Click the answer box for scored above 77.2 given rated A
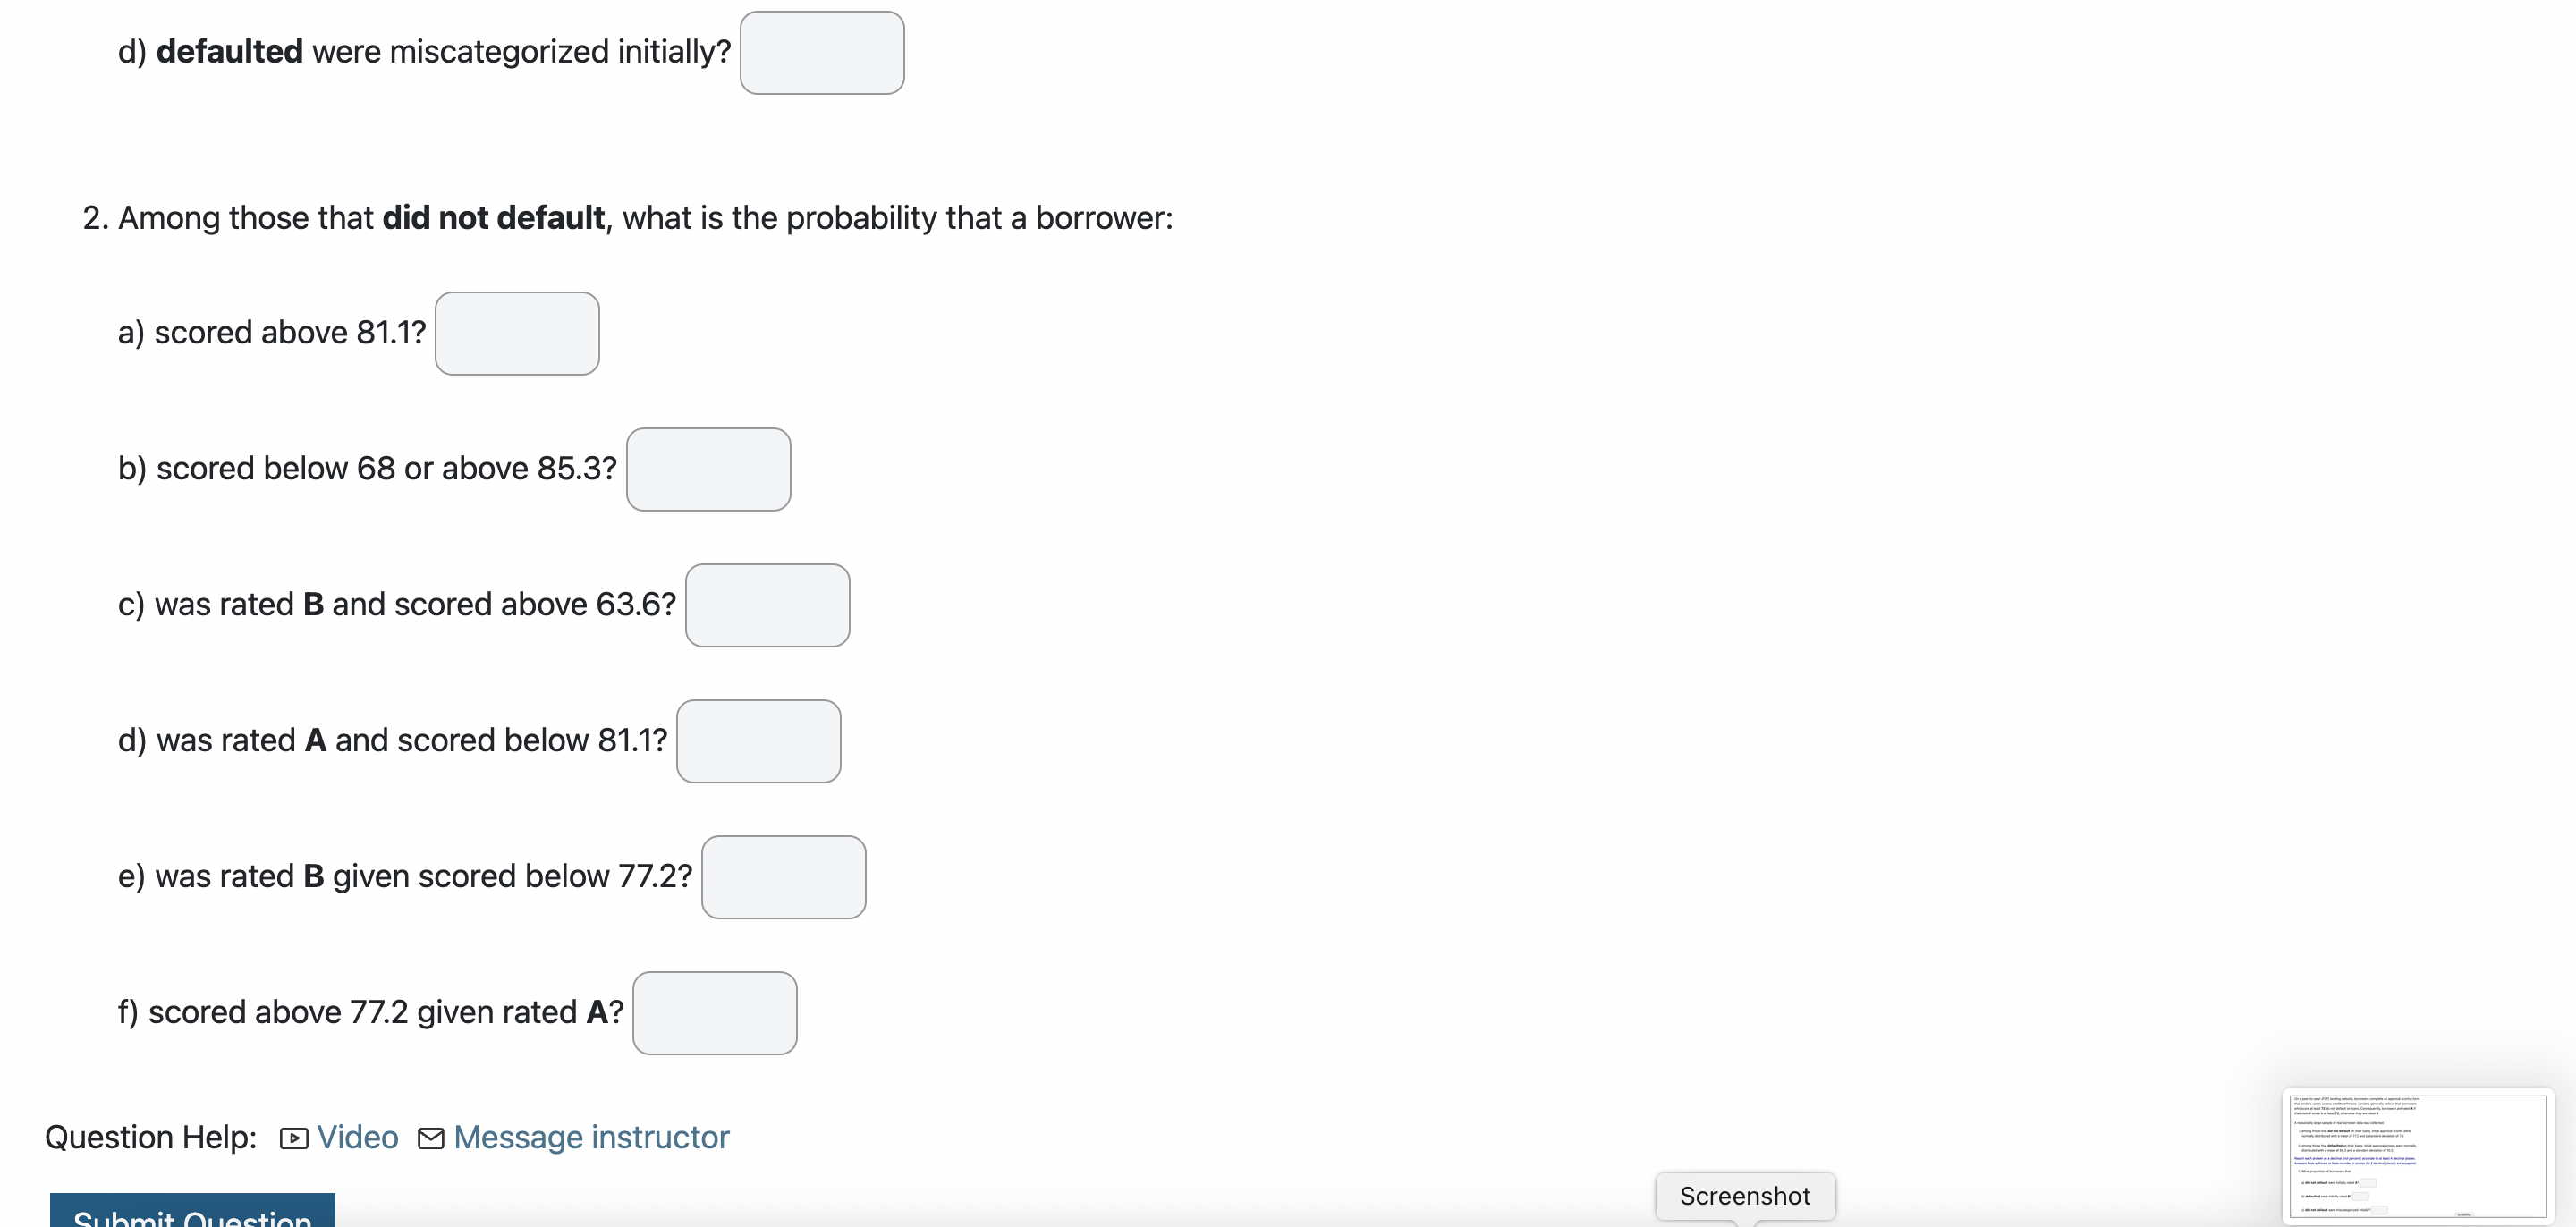Viewport: 2576px width, 1227px height. [714, 1012]
